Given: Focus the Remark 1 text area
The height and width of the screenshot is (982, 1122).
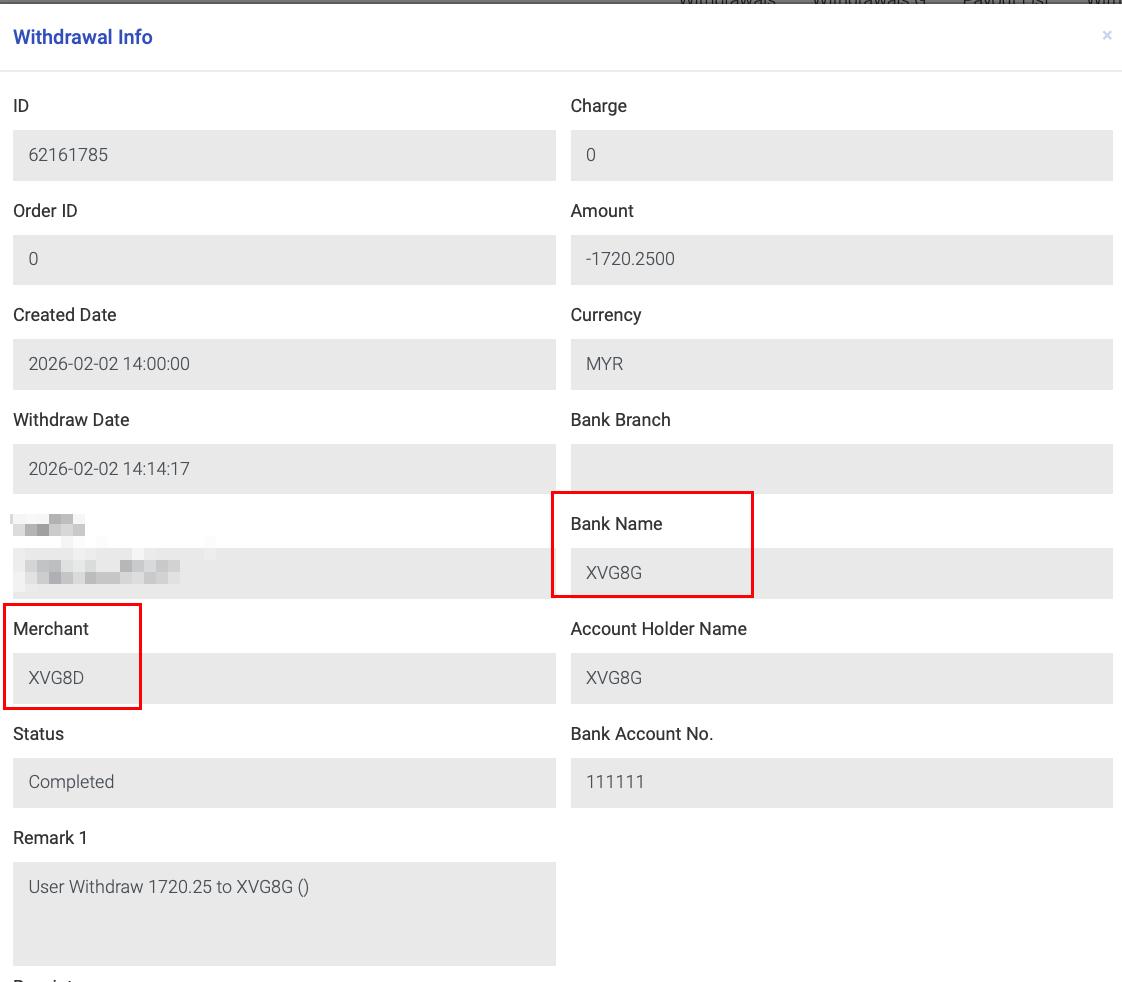Looking at the screenshot, I should coord(284,913).
